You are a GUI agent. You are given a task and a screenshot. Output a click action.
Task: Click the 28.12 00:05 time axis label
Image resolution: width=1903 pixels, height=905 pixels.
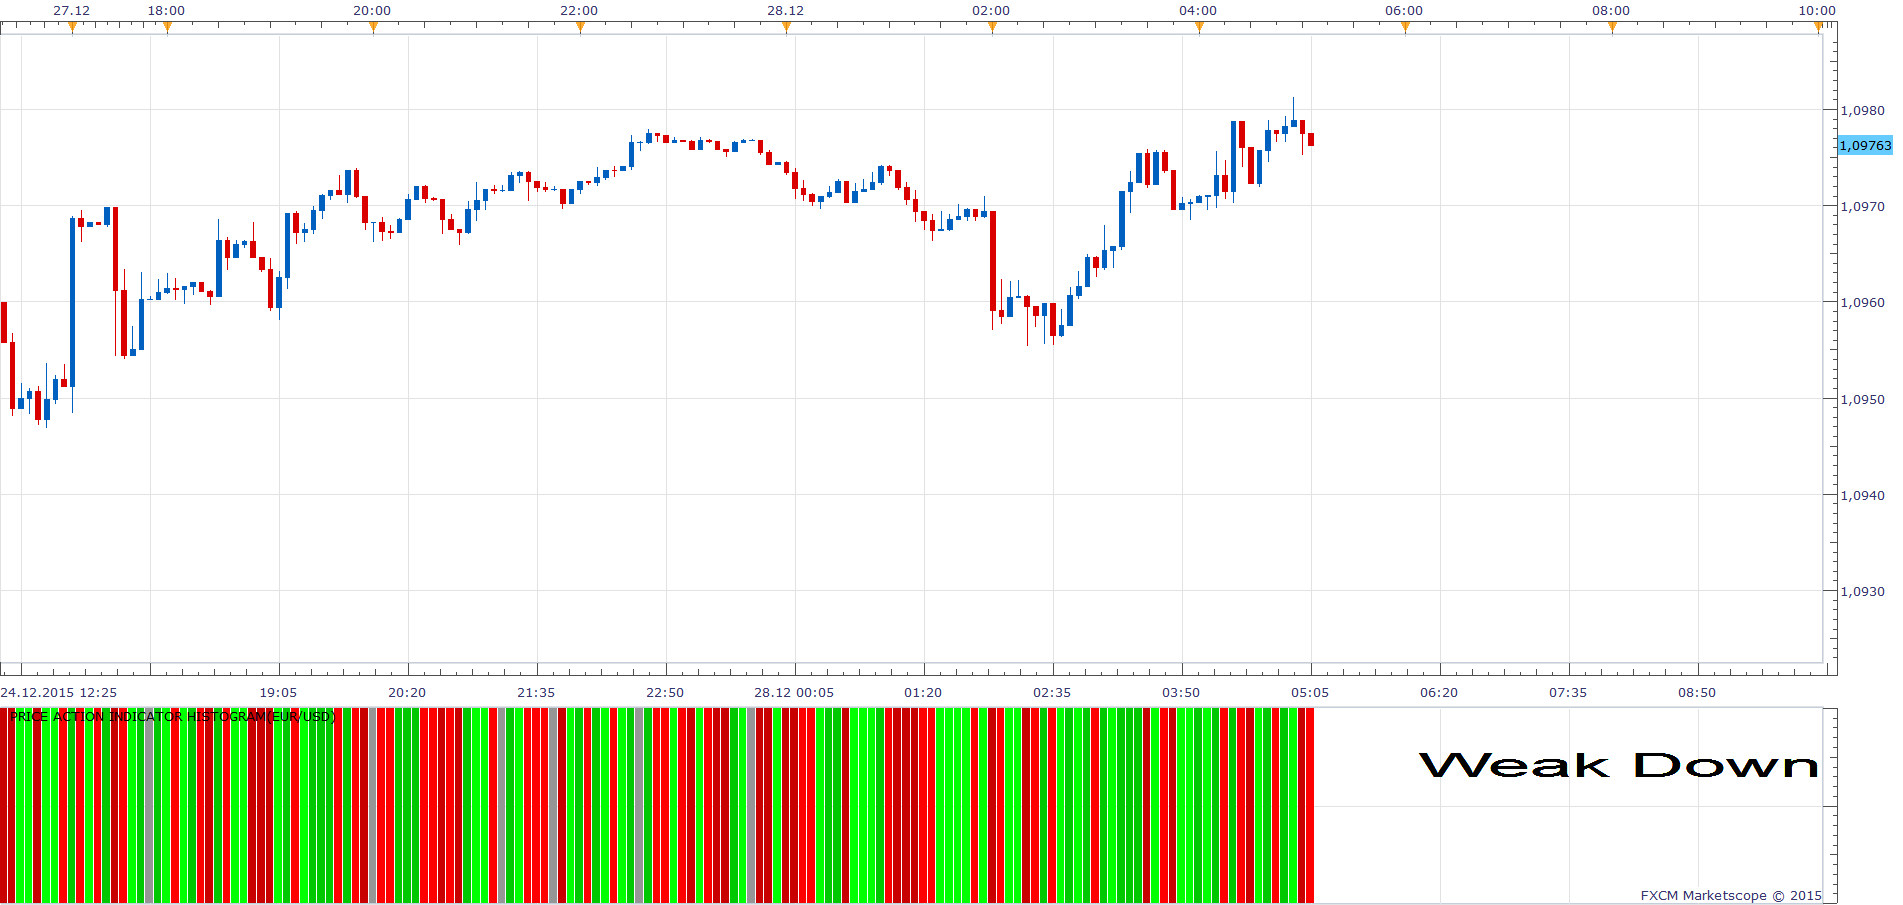[794, 692]
